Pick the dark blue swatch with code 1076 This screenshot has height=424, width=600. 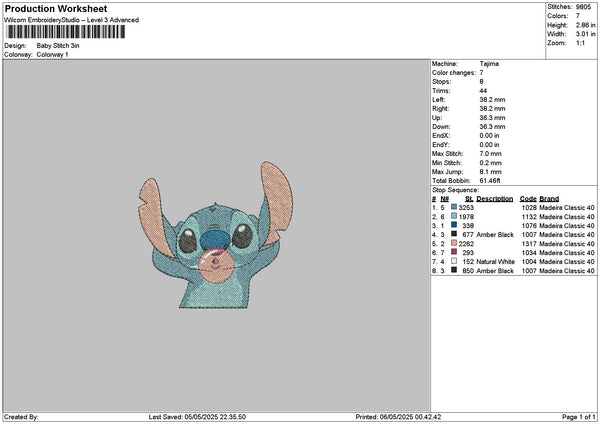pos(456,225)
